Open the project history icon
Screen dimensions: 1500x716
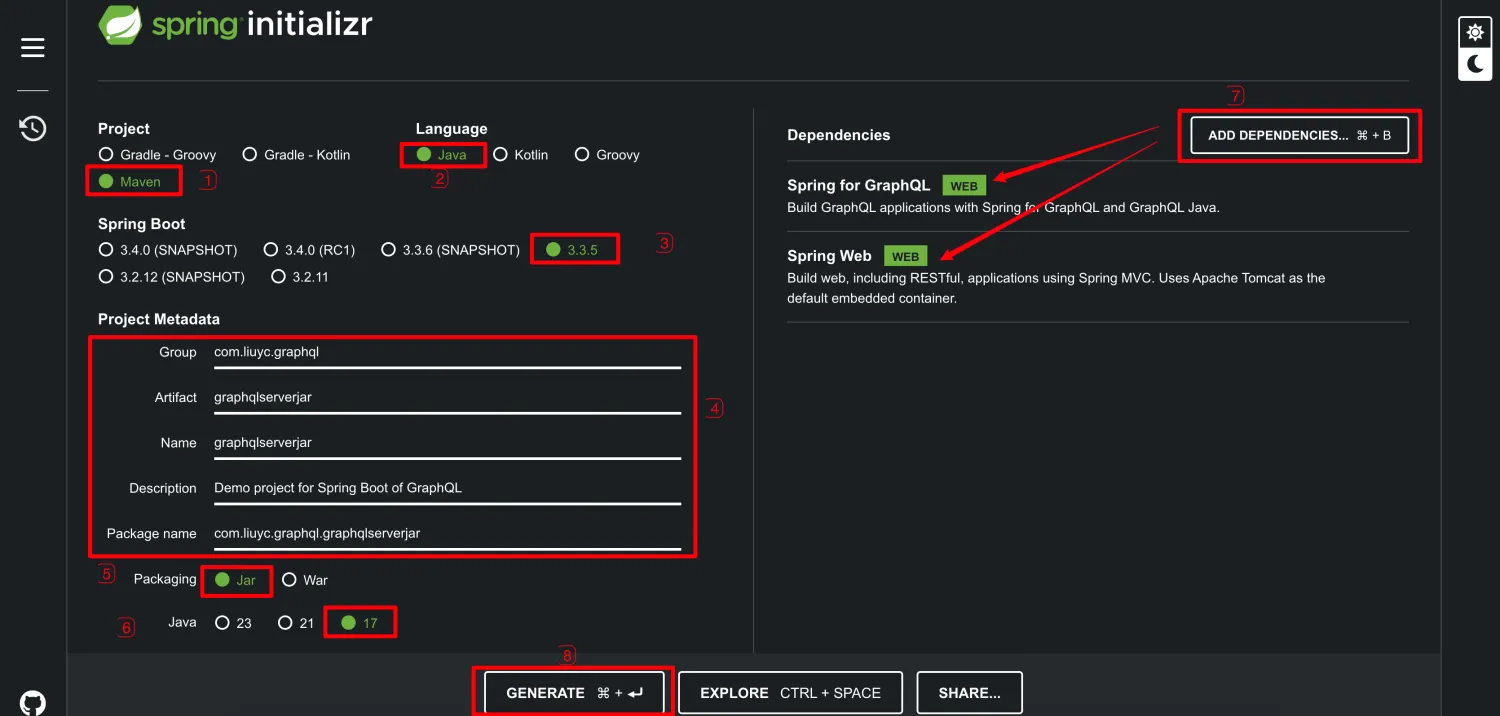pyautogui.click(x=33, y=128)
